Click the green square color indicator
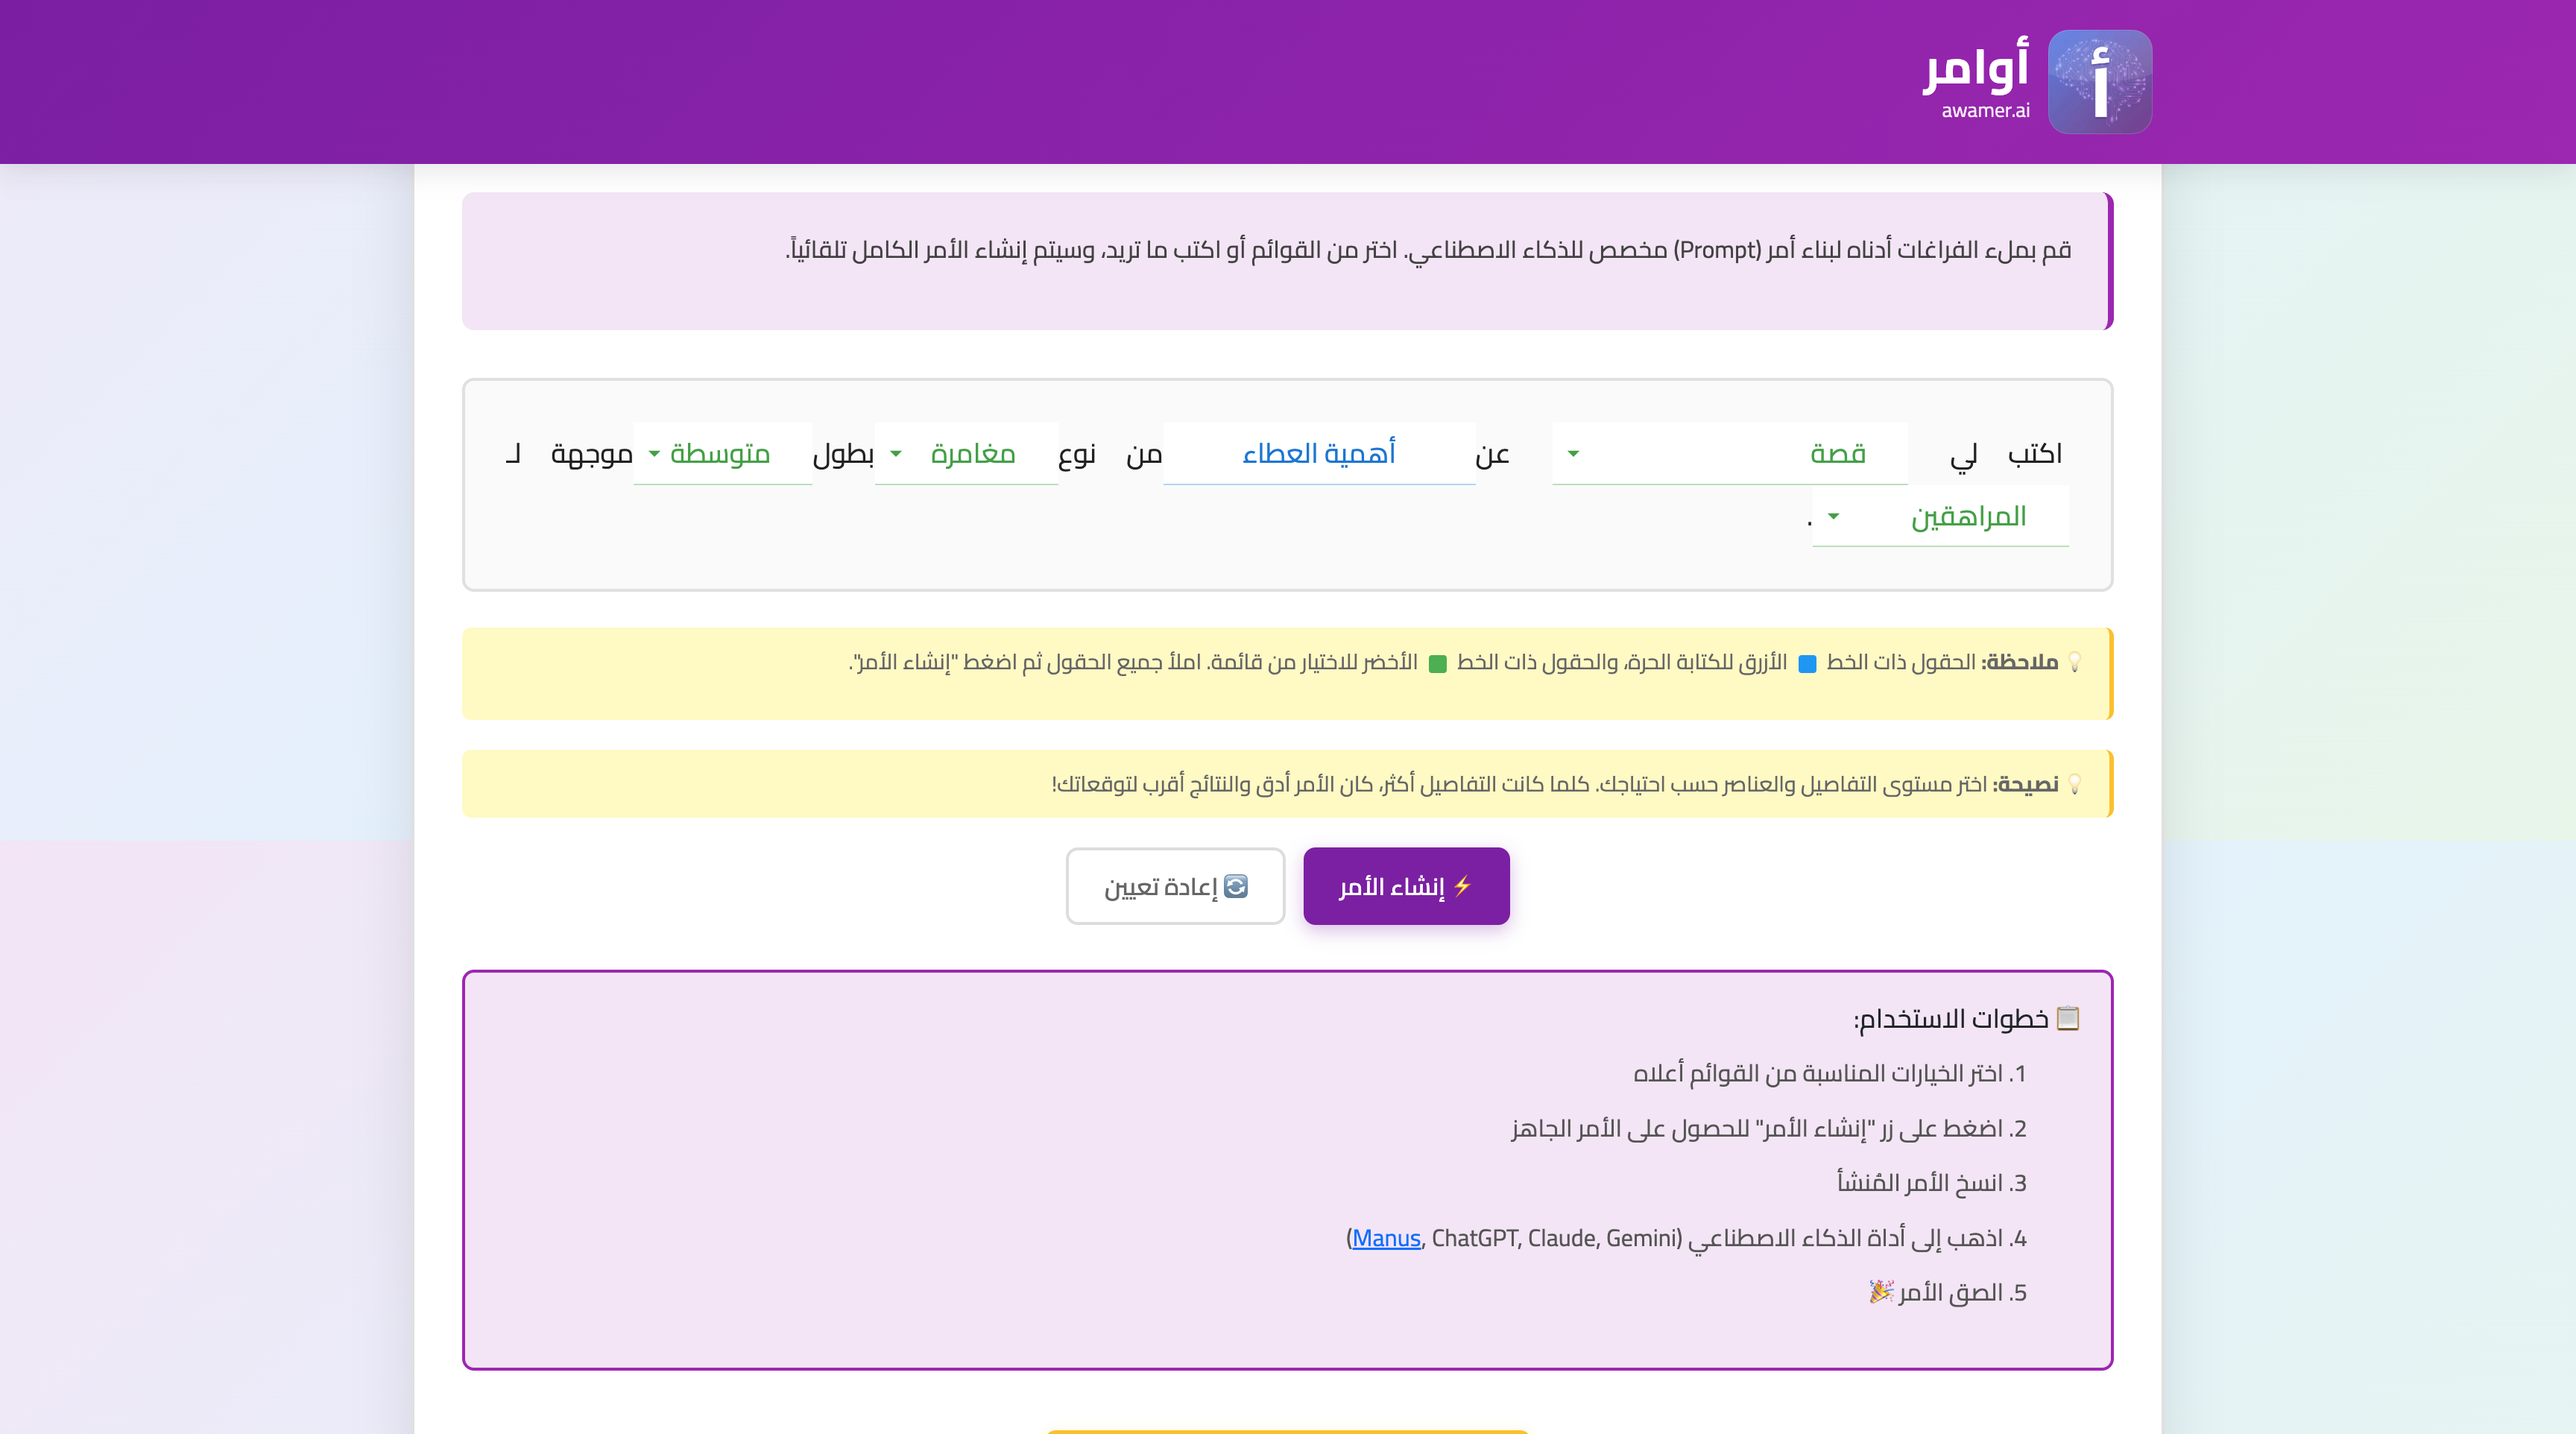2576x1434 pixels. [x=1437, y=664]
